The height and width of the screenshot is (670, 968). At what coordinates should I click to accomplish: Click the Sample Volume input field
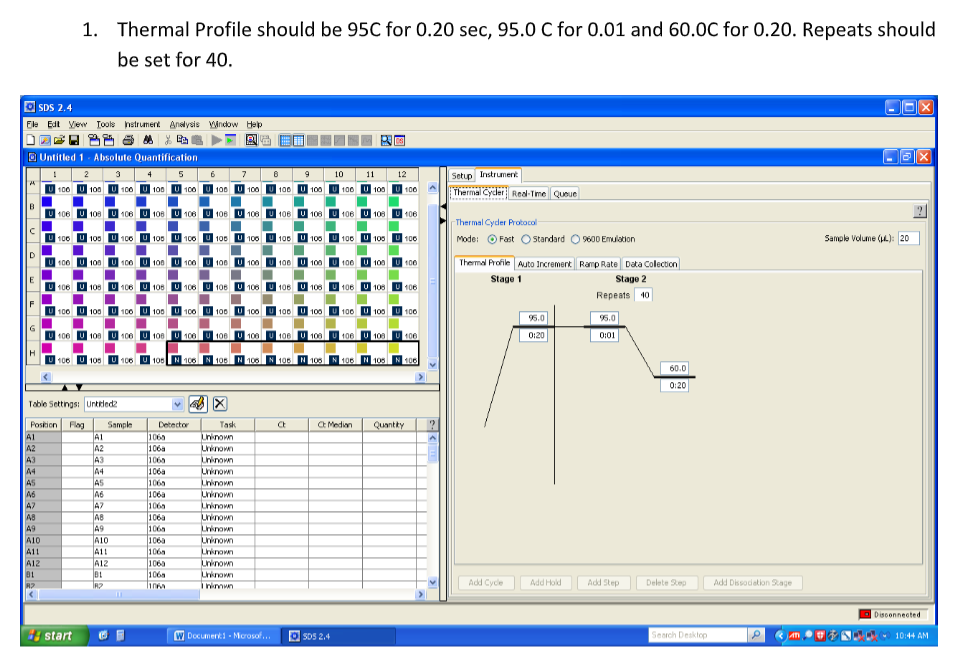(908, 238)
